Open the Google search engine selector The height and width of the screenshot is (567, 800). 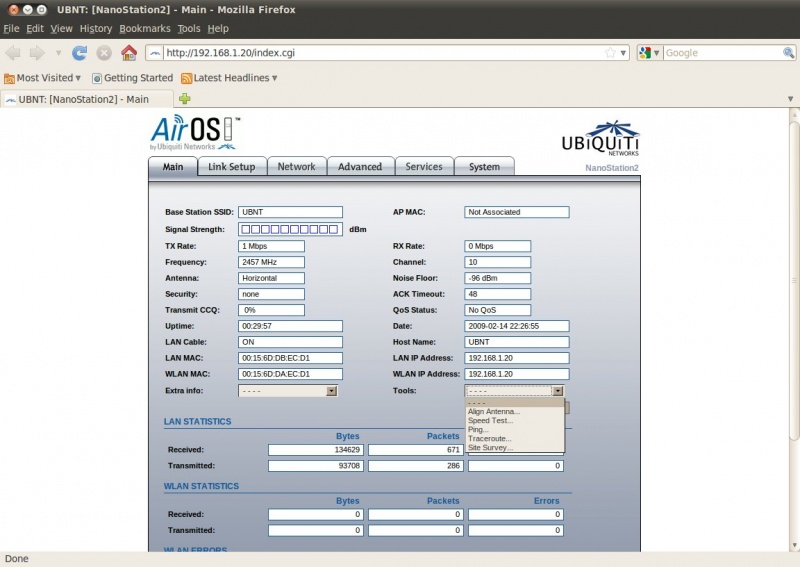[649, 53]
